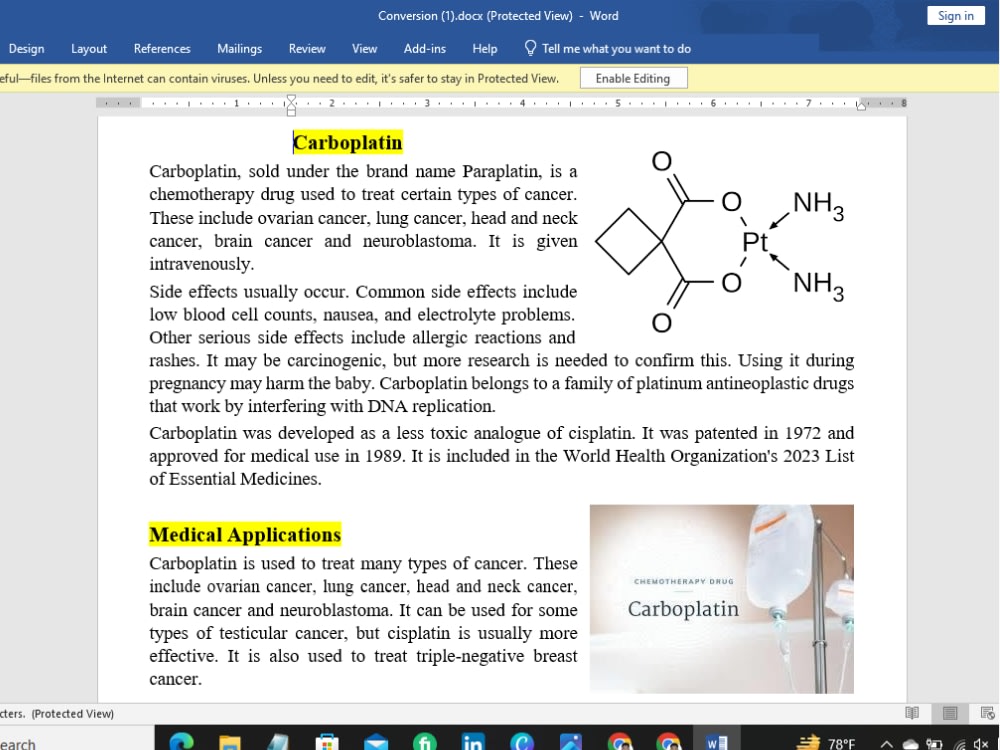Click the Chemotherapy Drug Carboplatin IV bag photo

click(x=721, y=599)
